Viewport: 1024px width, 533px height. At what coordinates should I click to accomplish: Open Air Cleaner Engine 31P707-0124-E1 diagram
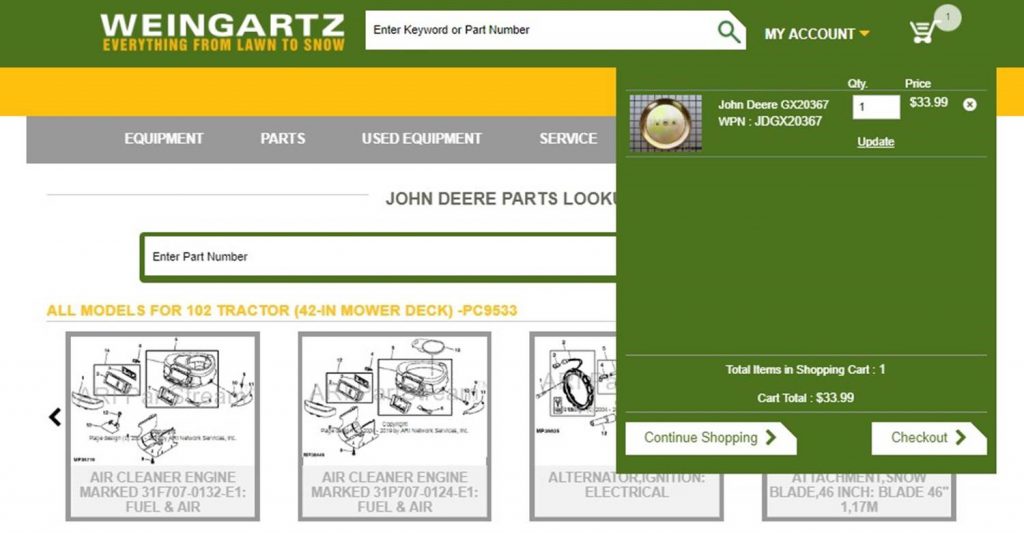tap(394, 426)
